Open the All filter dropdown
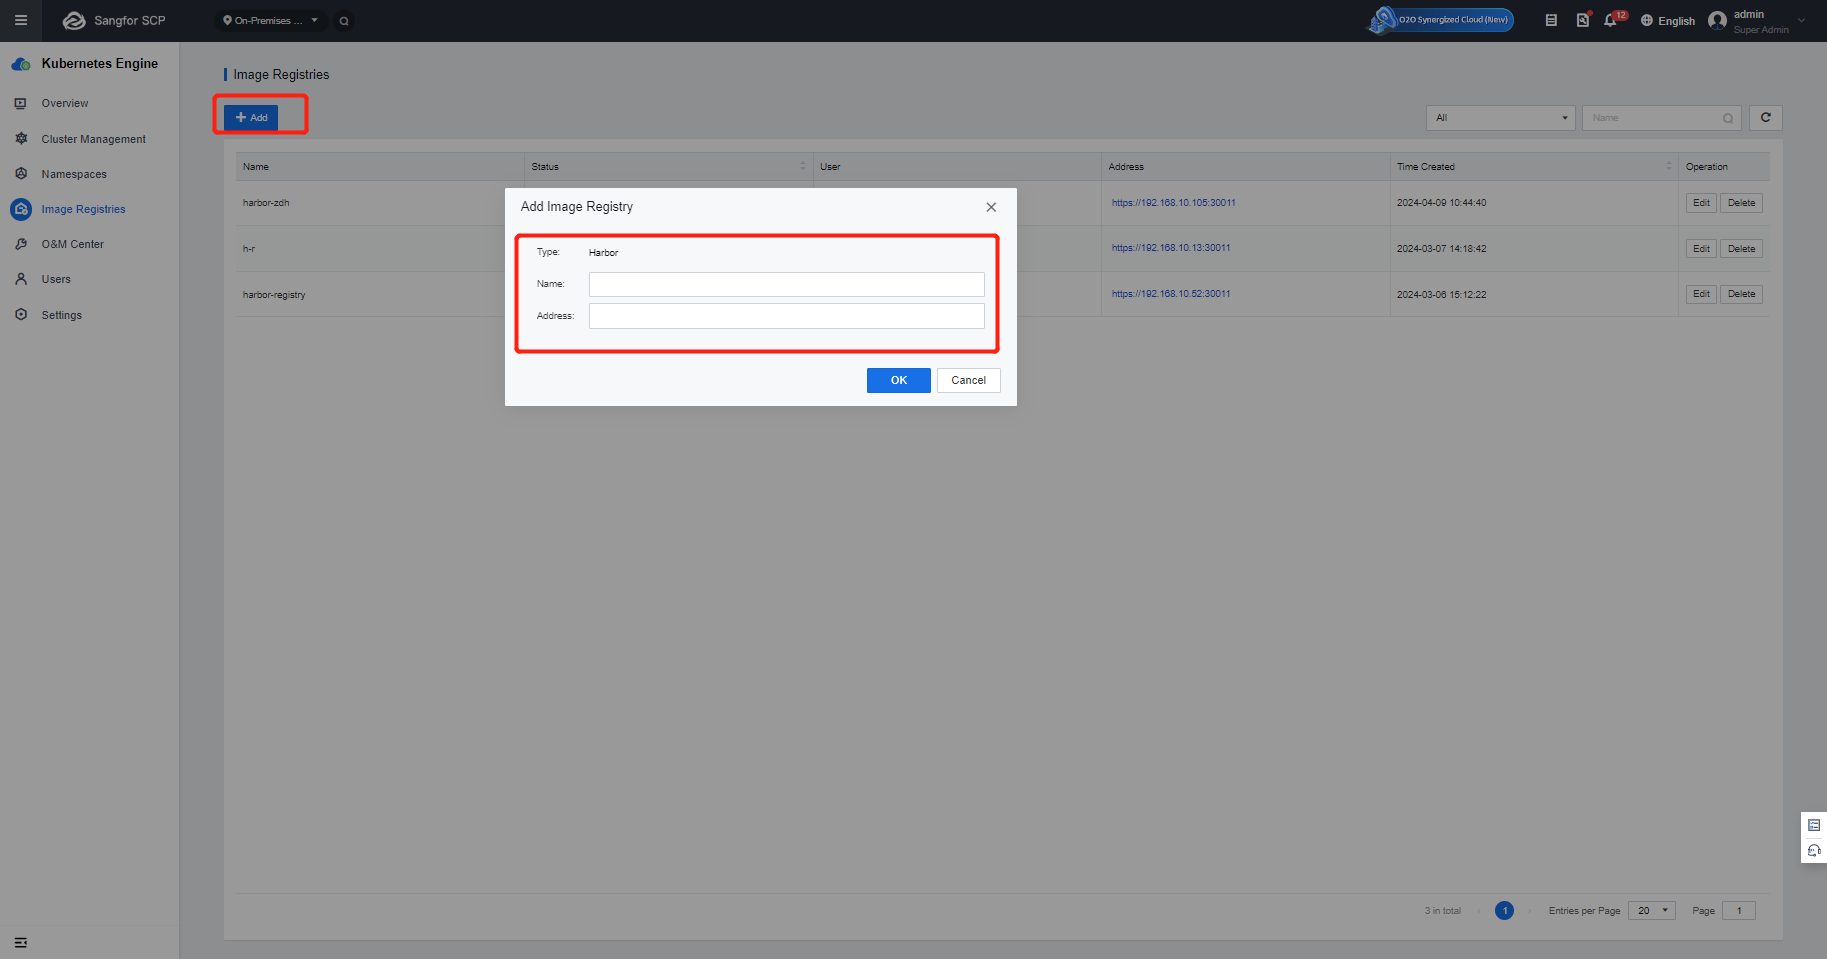Image resolution: width=1827 pixels, height=959 pixels. (1501, 118)
